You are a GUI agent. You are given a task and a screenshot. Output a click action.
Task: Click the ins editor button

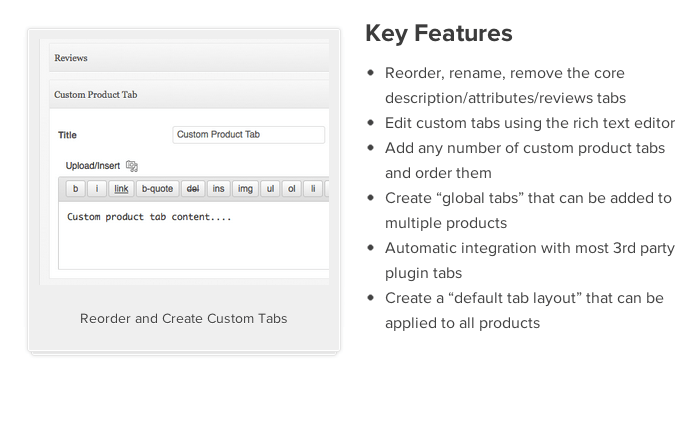[218, 188]
